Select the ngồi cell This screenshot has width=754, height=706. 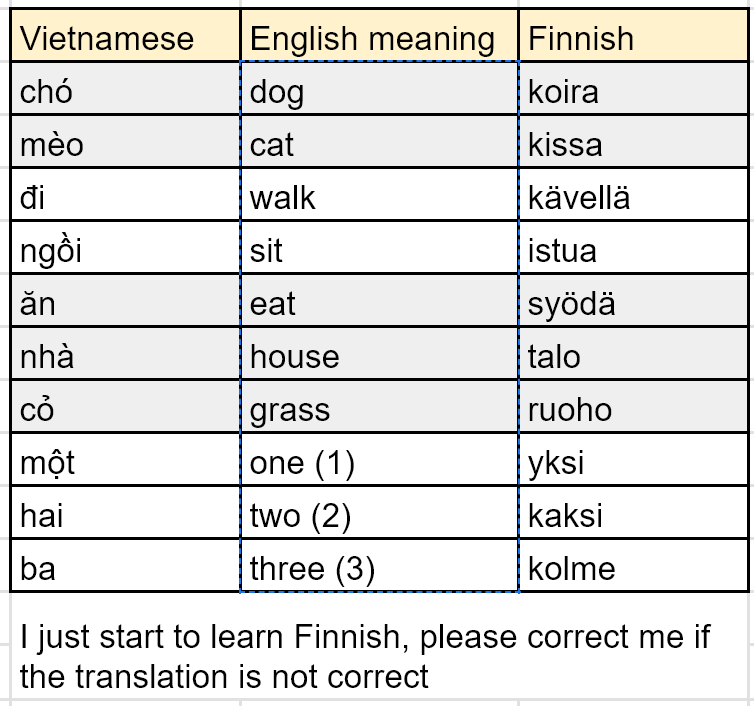125,248
